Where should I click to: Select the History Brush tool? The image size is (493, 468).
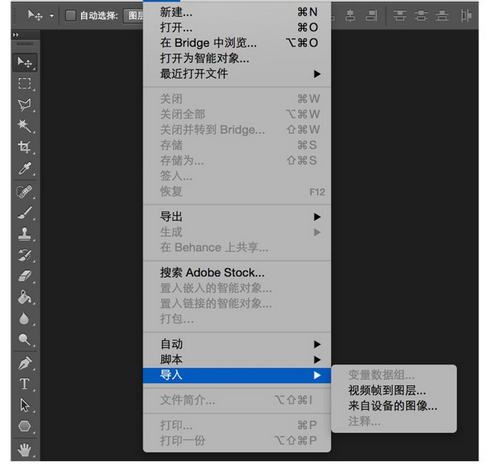pos(25,255)
